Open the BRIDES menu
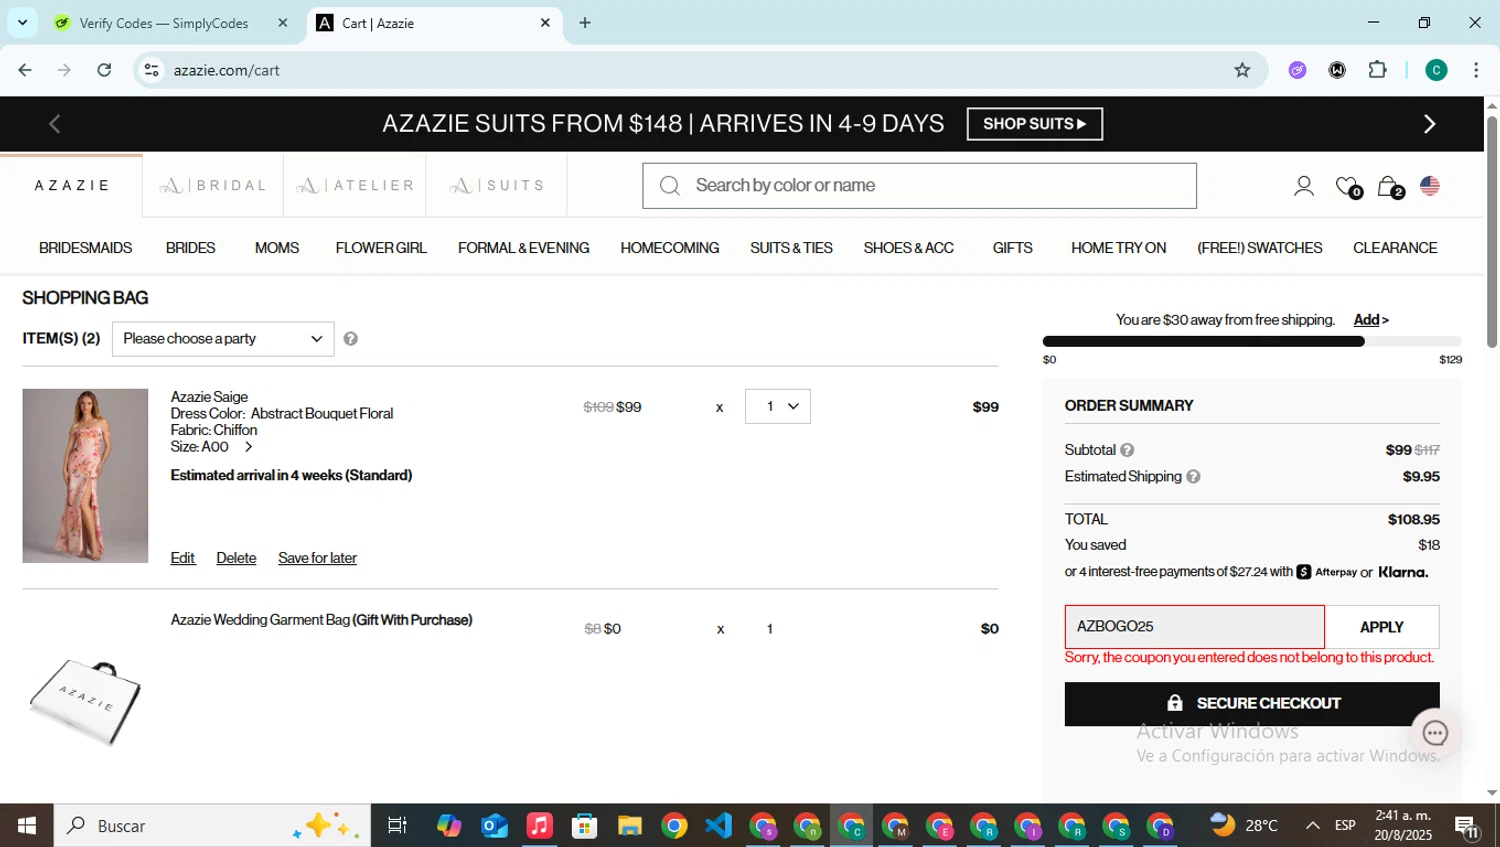The width and height of the screenshot is (1500, 847). click(190, 248)
